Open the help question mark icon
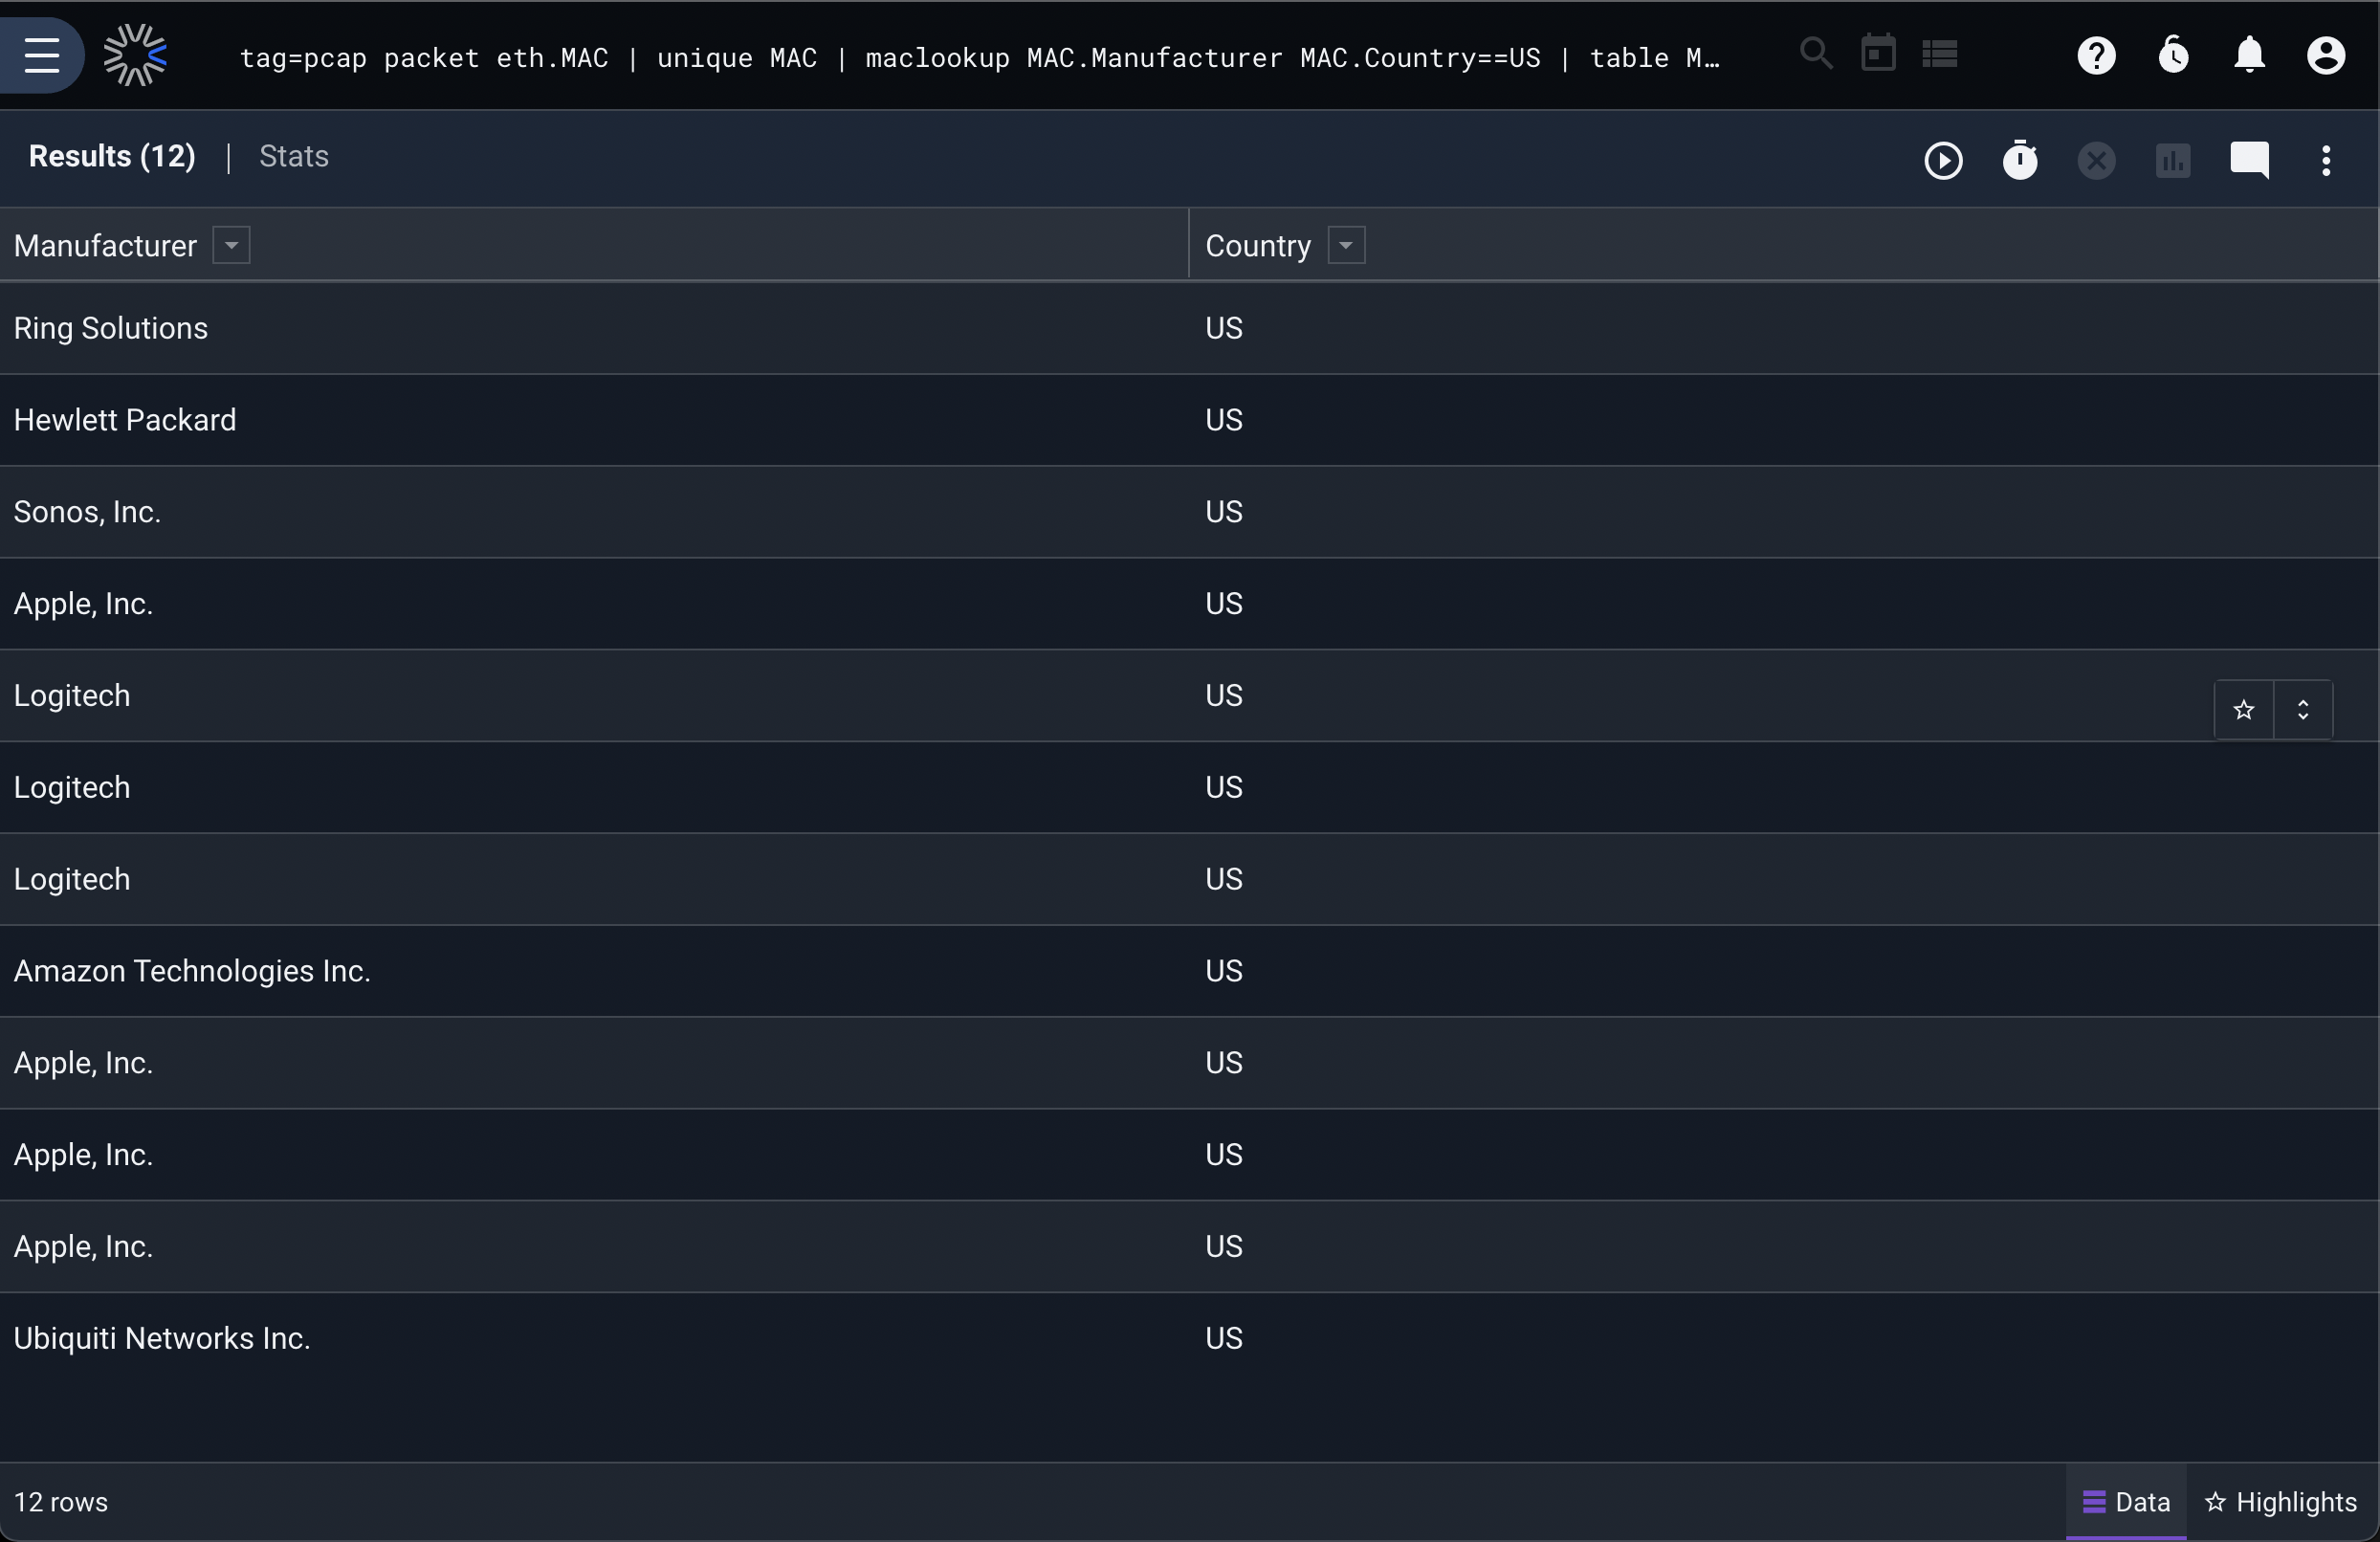Image resolution: width=2380 pixels, height=1542 pixels. [2096, 55]
